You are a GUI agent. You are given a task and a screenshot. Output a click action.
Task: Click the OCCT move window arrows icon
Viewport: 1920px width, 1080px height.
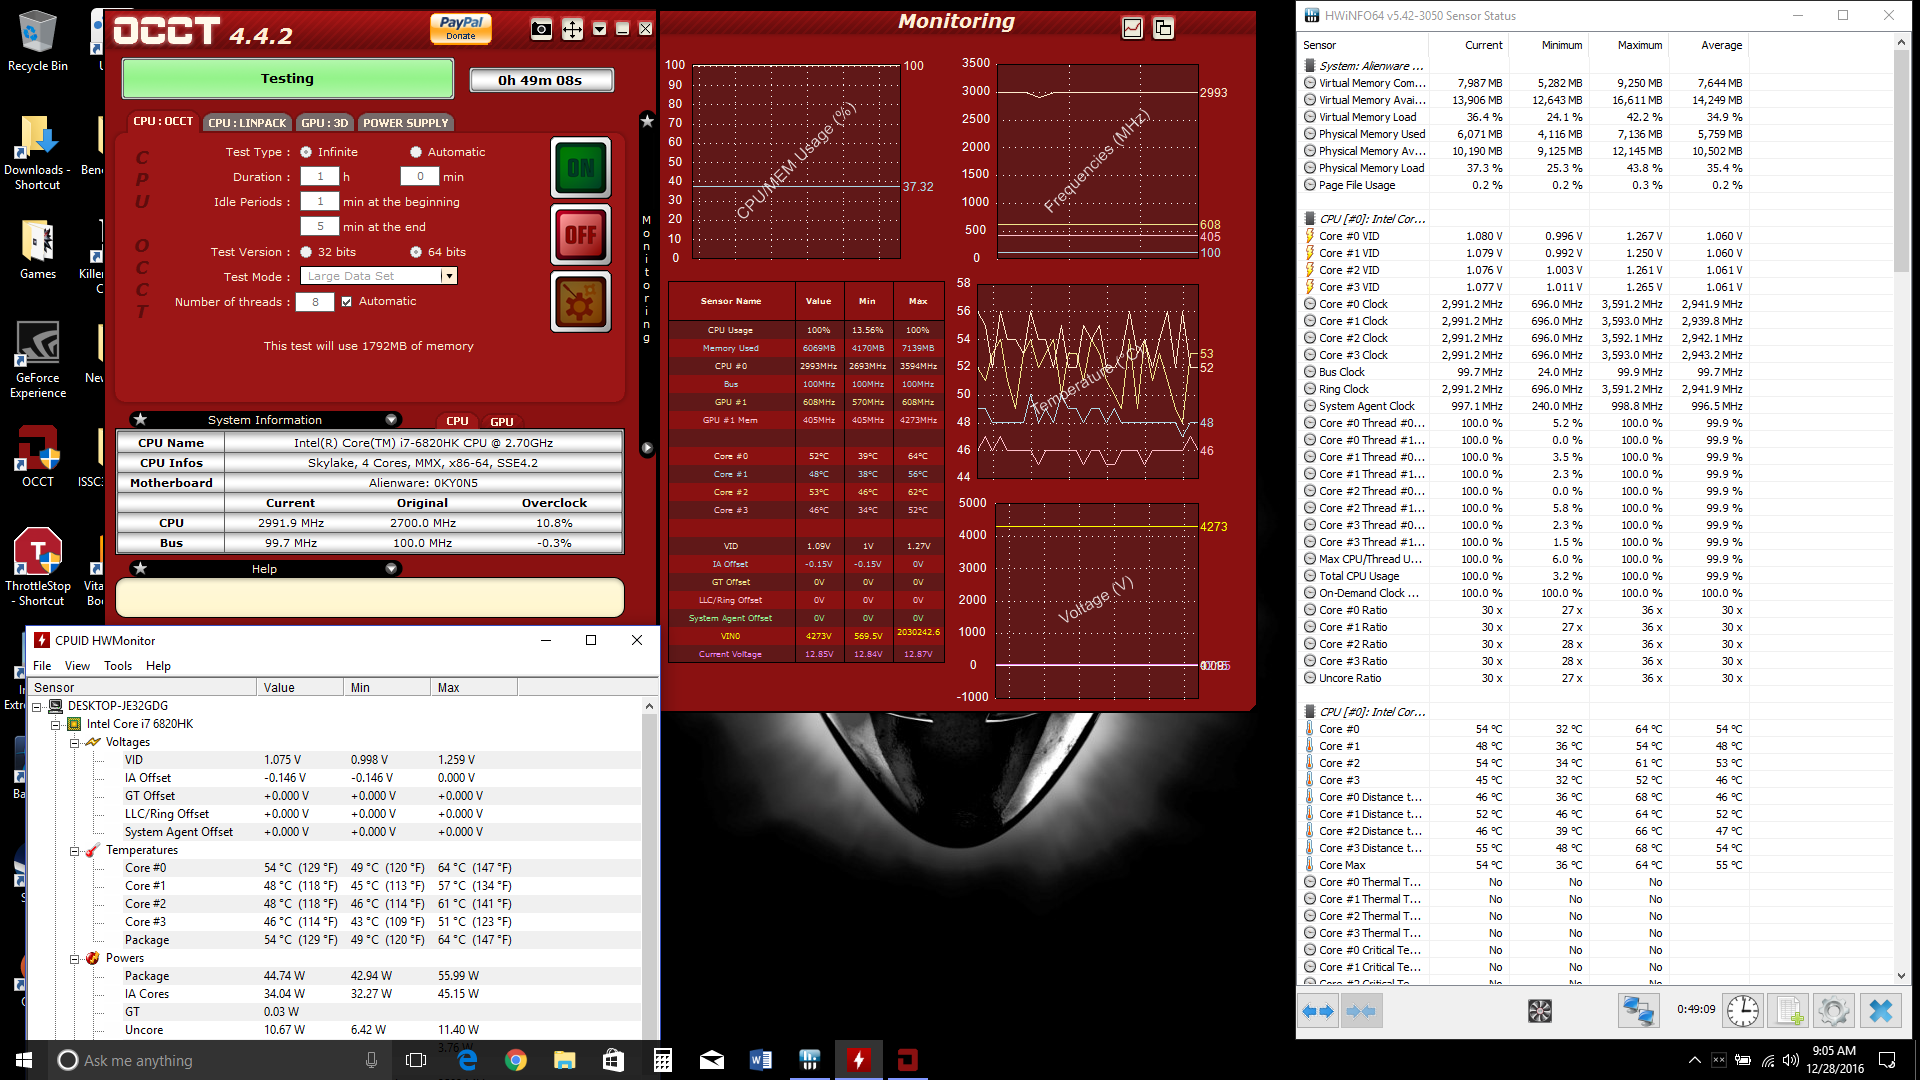point(572,29)
